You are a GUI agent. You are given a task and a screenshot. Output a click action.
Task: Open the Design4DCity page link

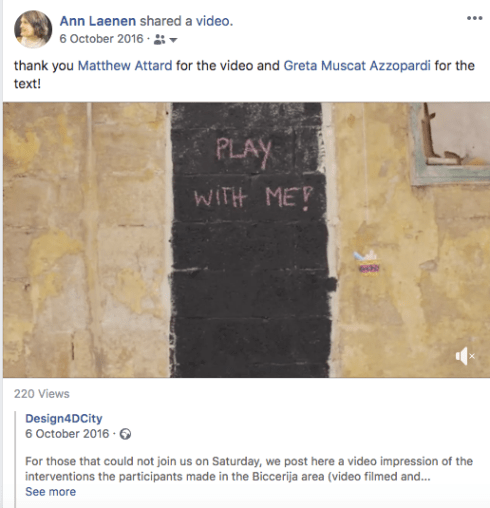click(64, 418)
